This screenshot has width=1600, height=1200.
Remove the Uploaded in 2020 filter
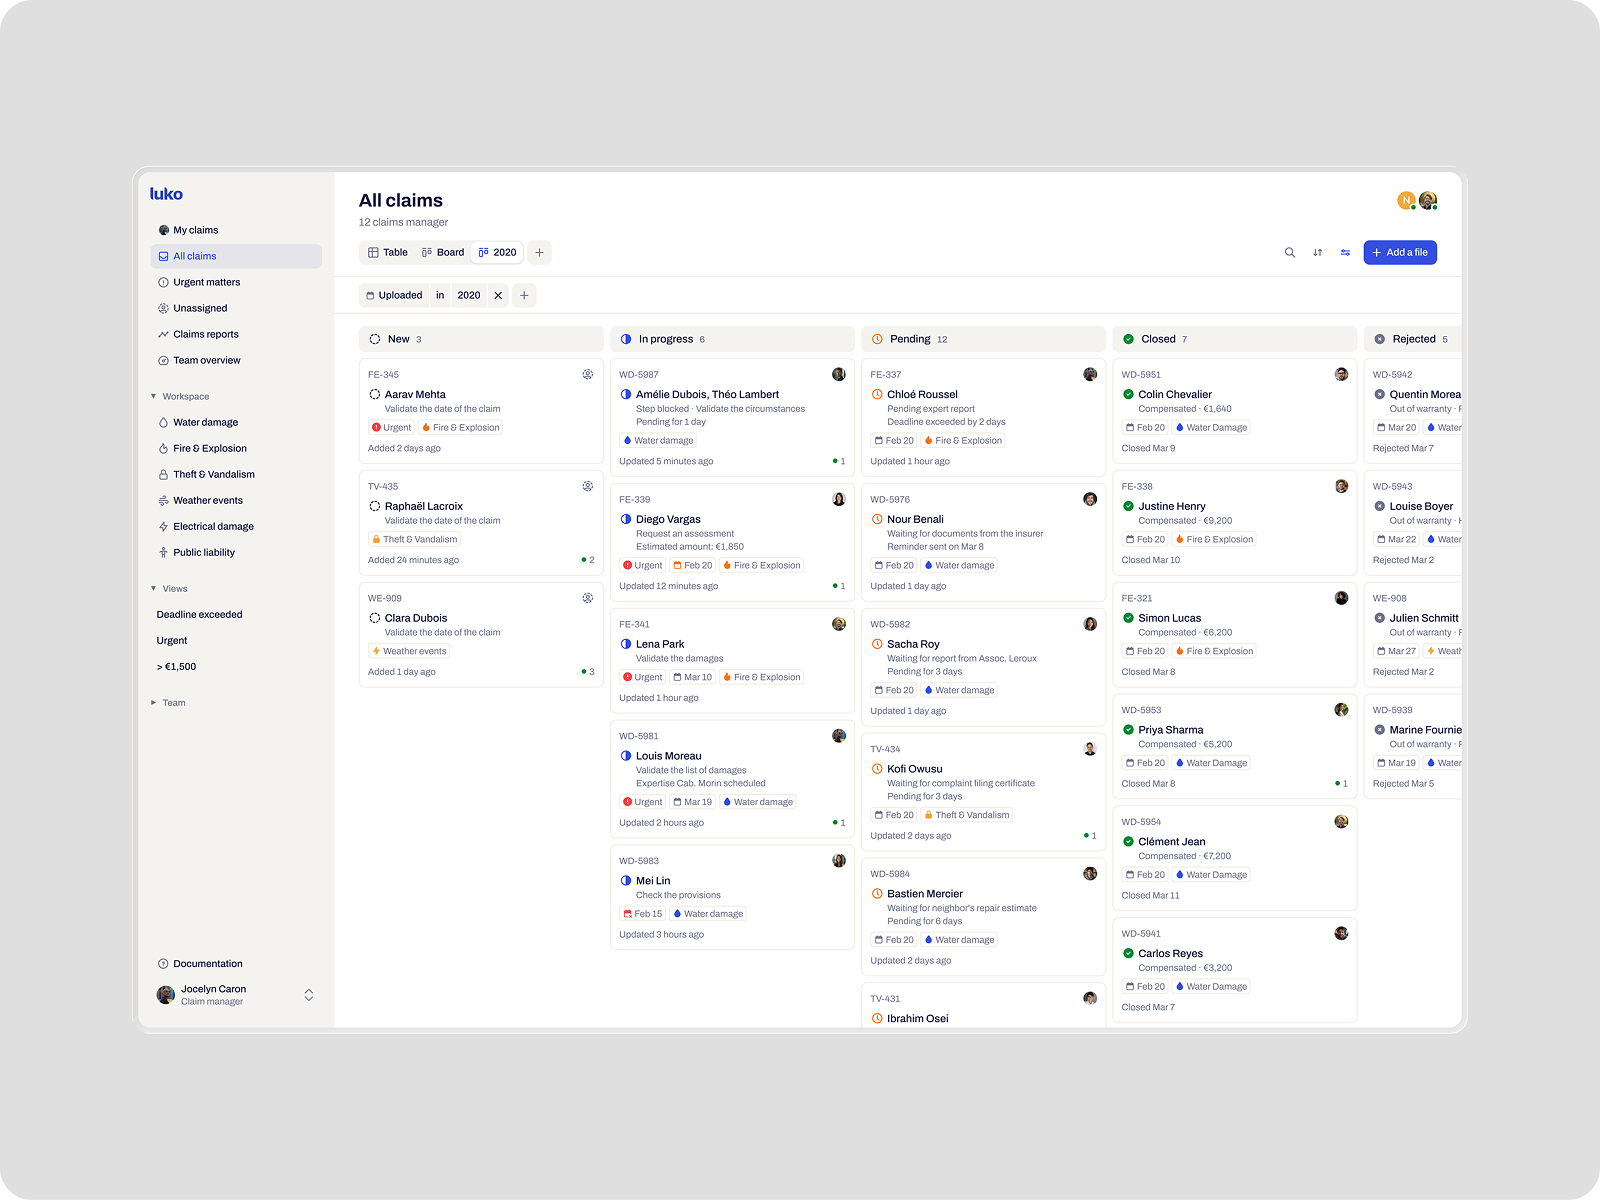coord(498,296)
